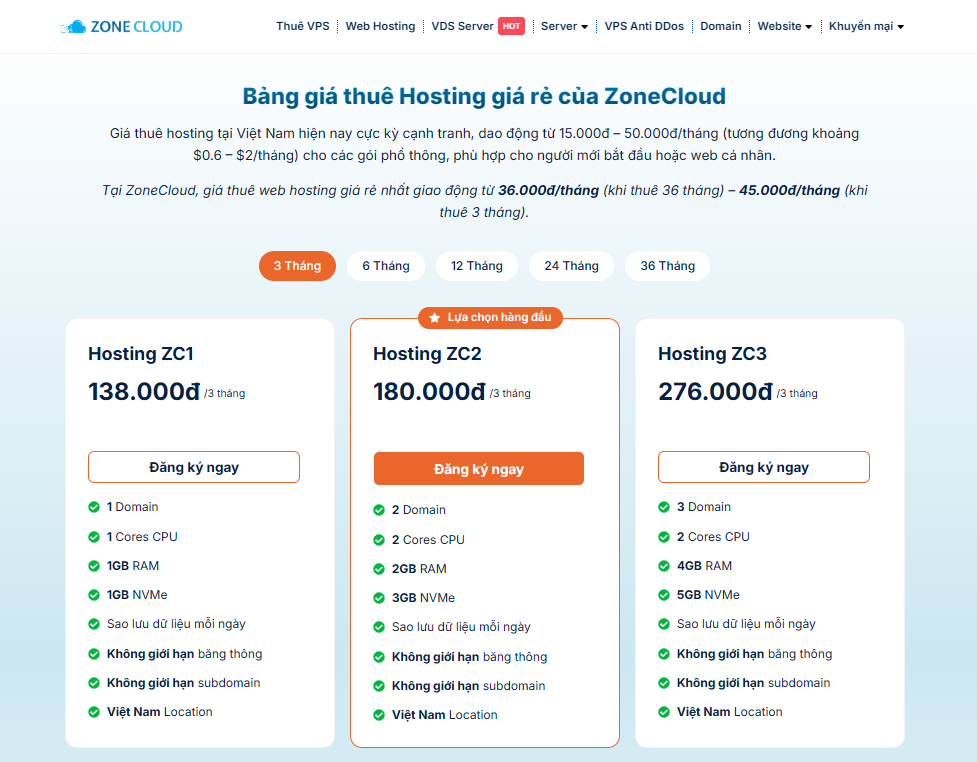The image size is (977, 762).
Task: Click the green check beside 3GB NVMe
Action: [x=379, y=598]
